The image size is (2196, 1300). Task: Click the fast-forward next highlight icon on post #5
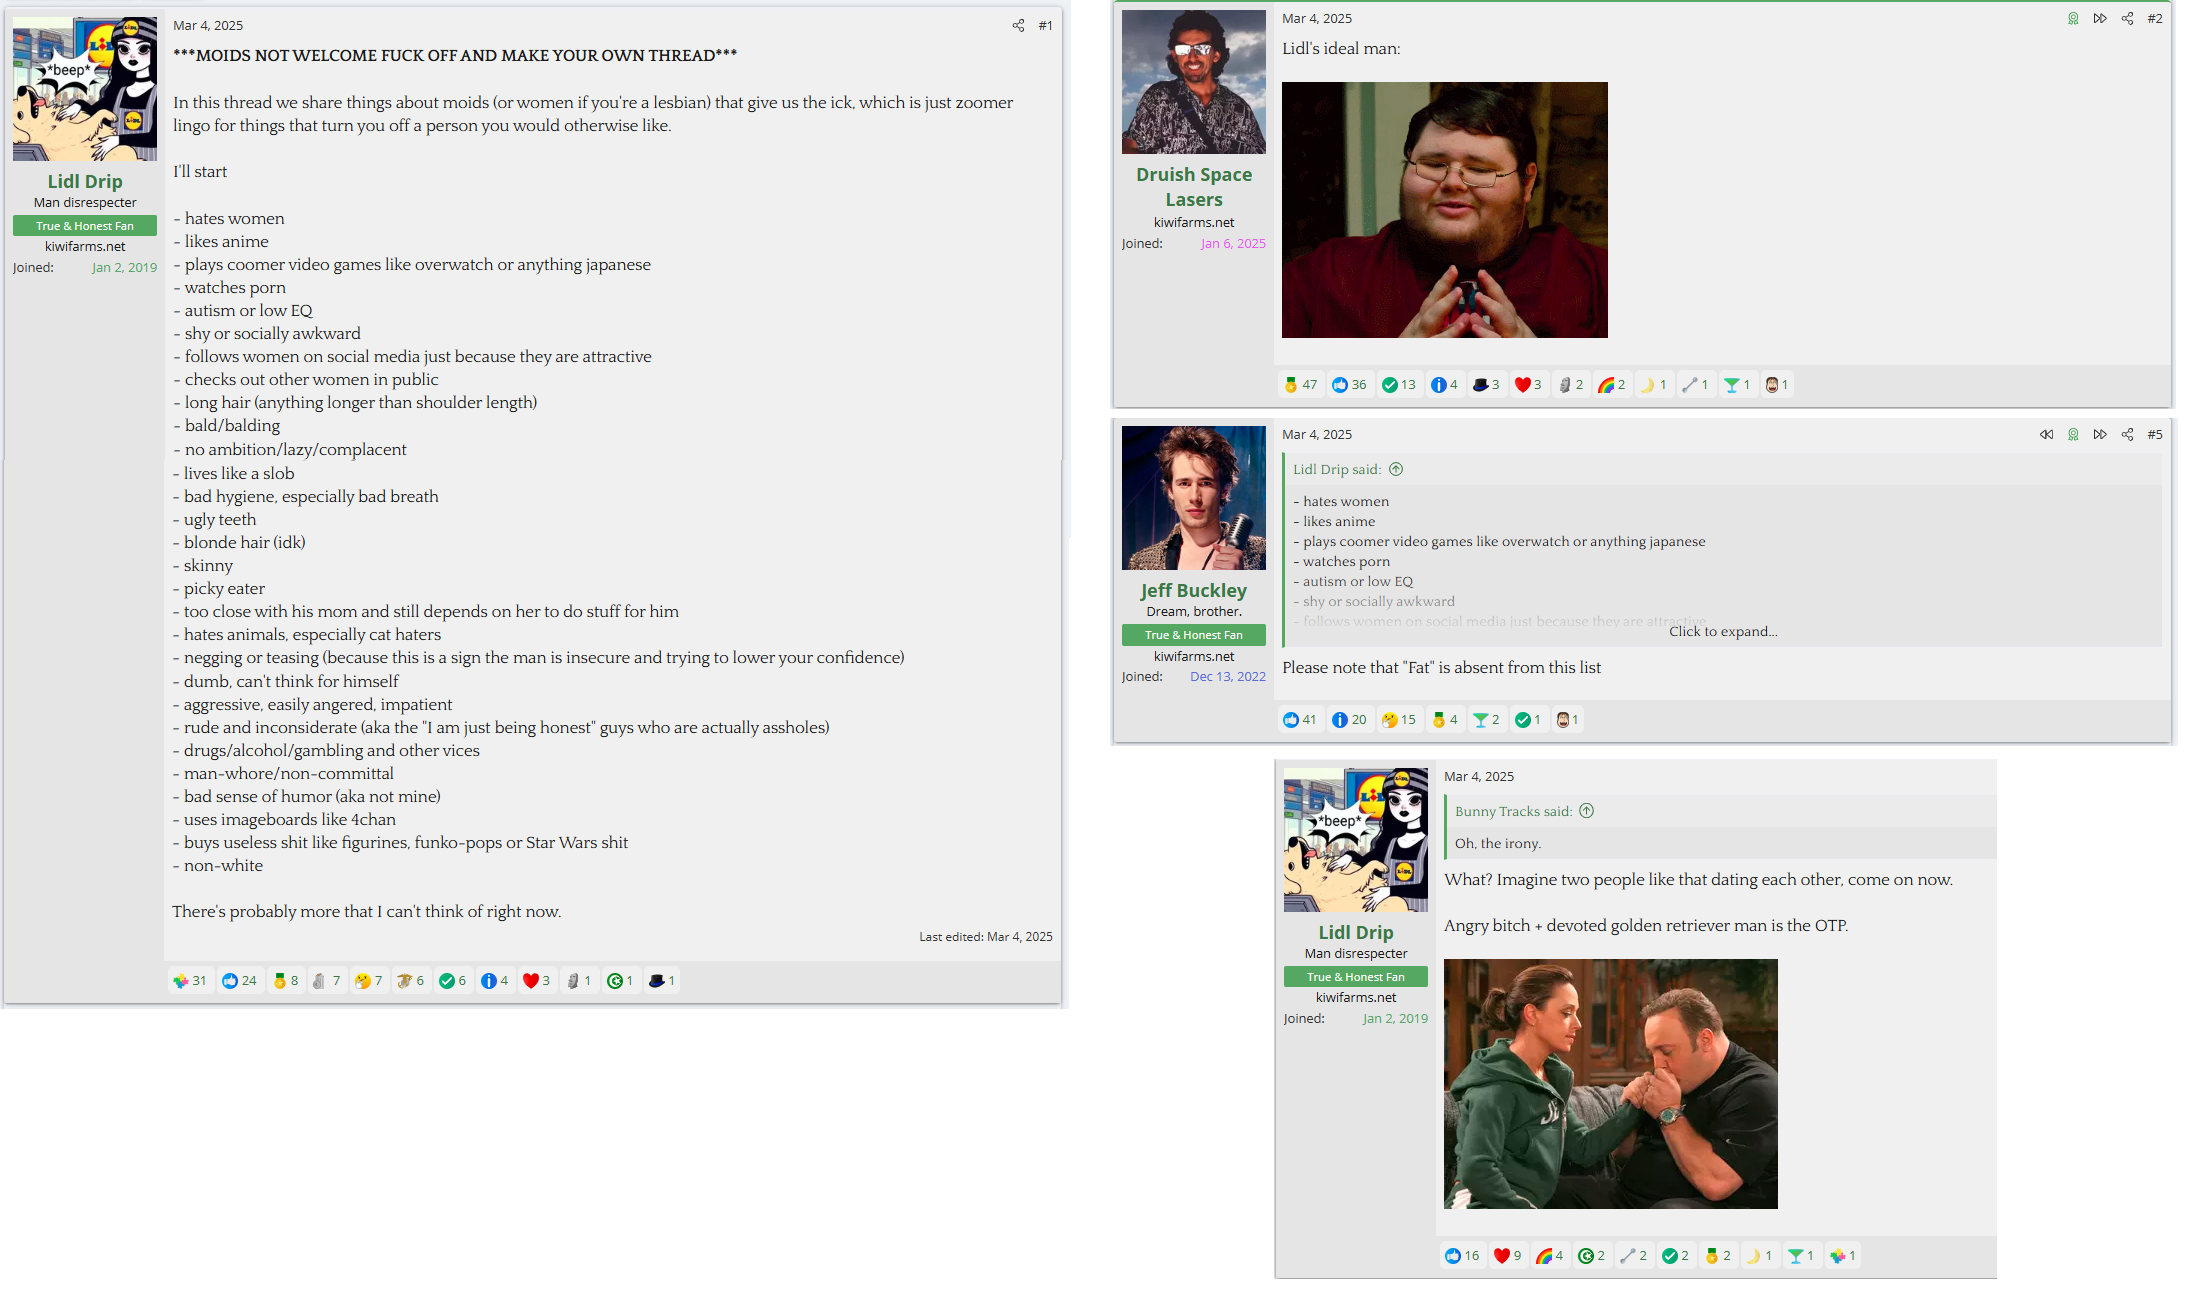[x=2100, y=435]
